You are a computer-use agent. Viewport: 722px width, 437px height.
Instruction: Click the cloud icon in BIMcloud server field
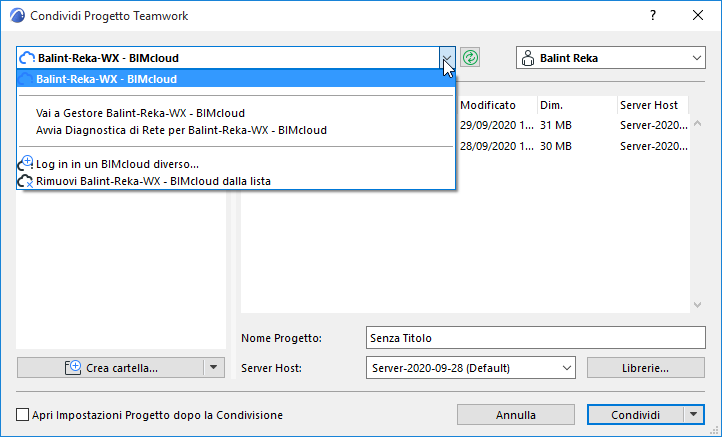click(27, 58)
